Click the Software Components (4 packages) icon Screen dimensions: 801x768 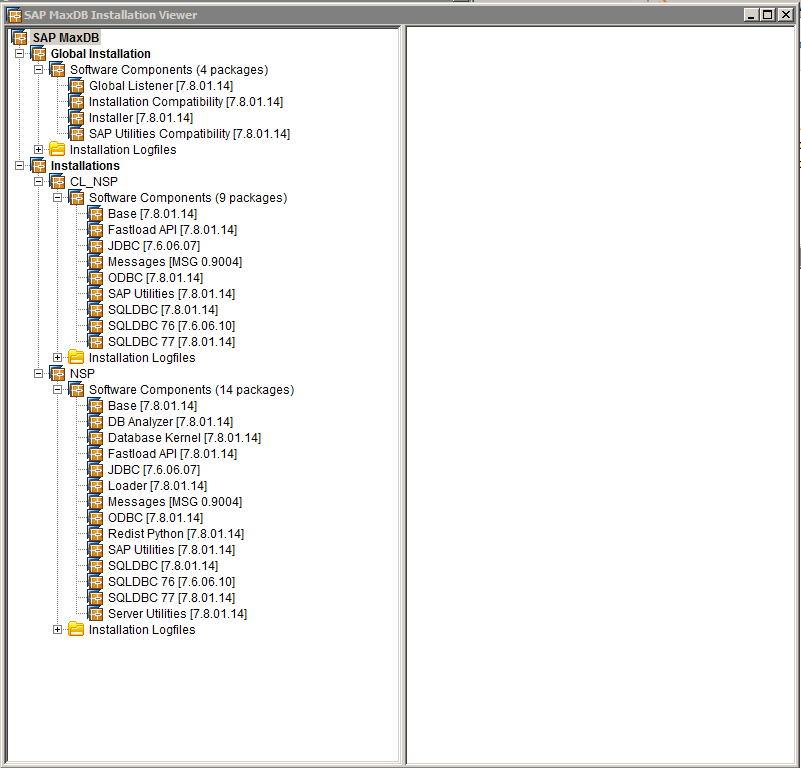coord(57,69)
